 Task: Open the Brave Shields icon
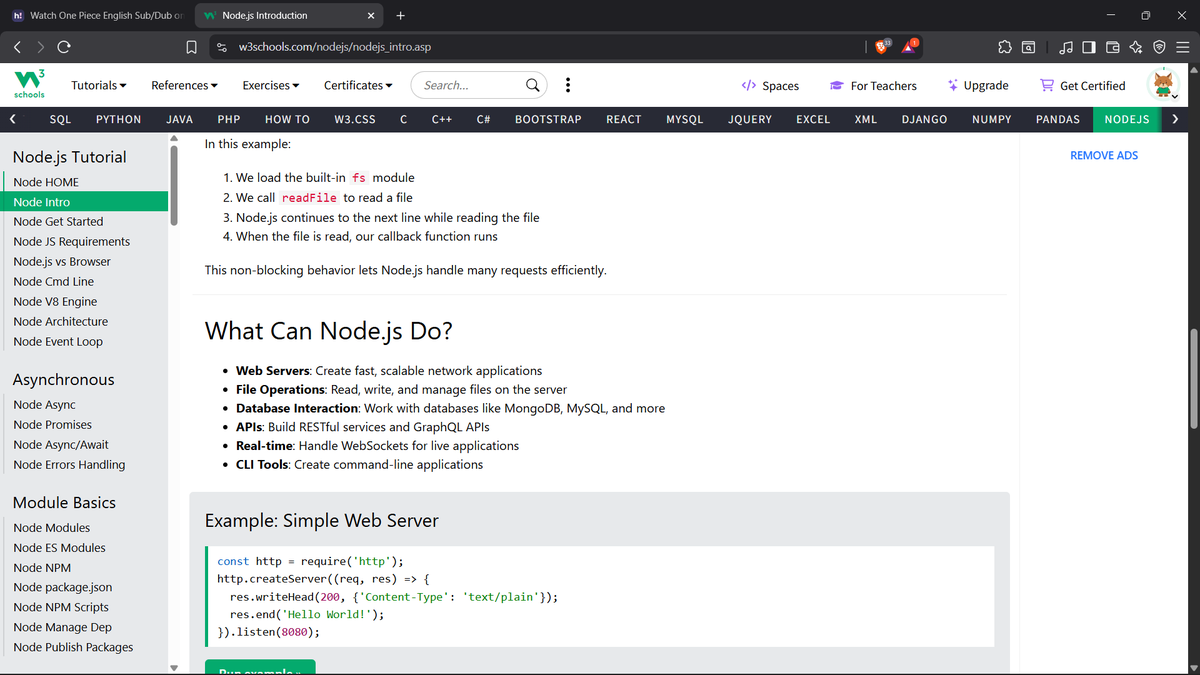[884, 46]
